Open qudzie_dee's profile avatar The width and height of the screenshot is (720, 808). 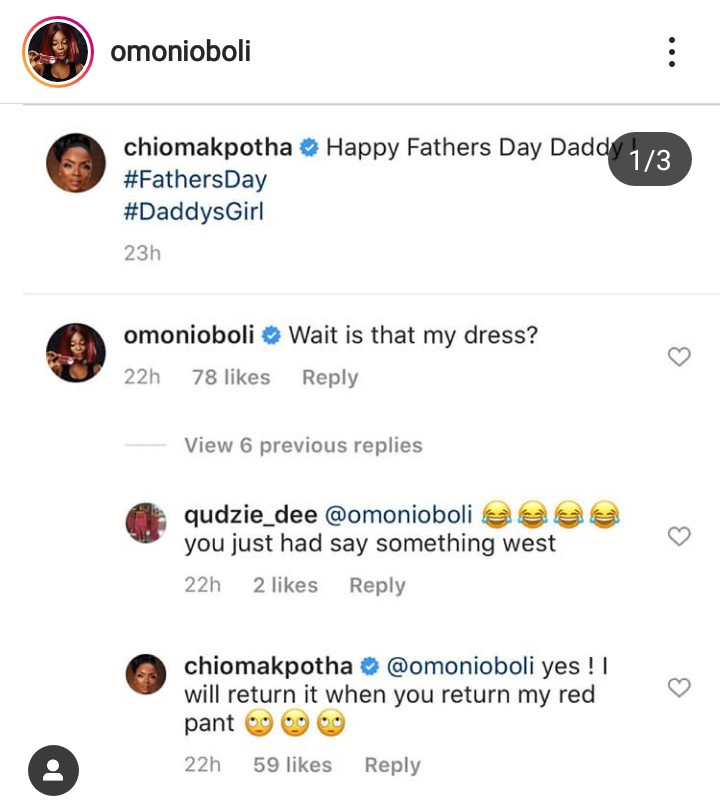tap(145, 523)
